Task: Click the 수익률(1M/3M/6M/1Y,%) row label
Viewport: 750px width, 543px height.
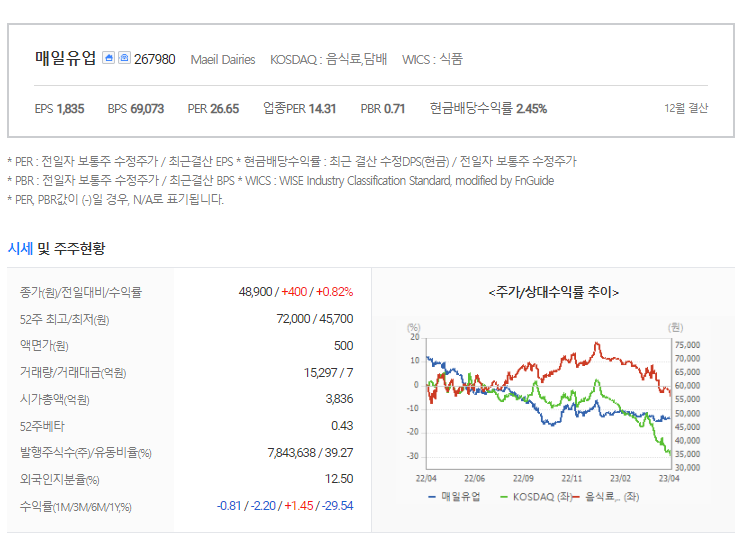Action: click(x=76, y=506)
